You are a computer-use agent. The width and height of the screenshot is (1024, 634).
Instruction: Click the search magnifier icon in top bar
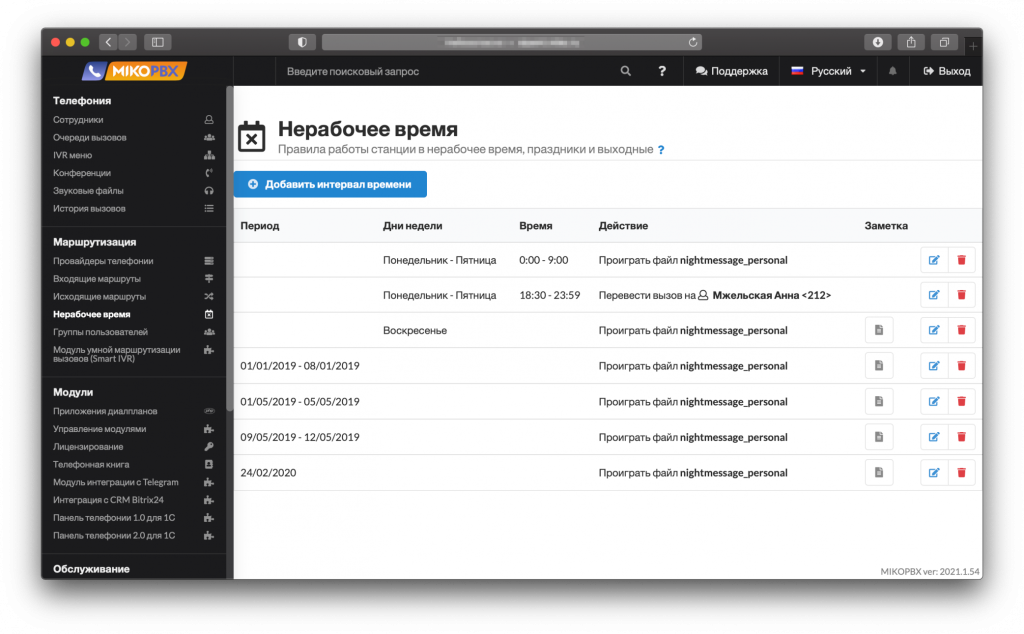(x=626, y=71)
